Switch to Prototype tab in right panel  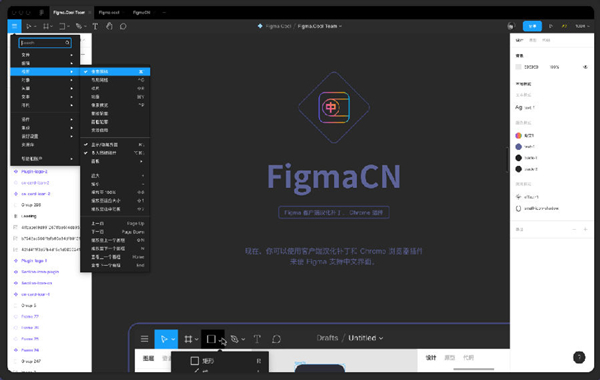[x=533, y=40]
